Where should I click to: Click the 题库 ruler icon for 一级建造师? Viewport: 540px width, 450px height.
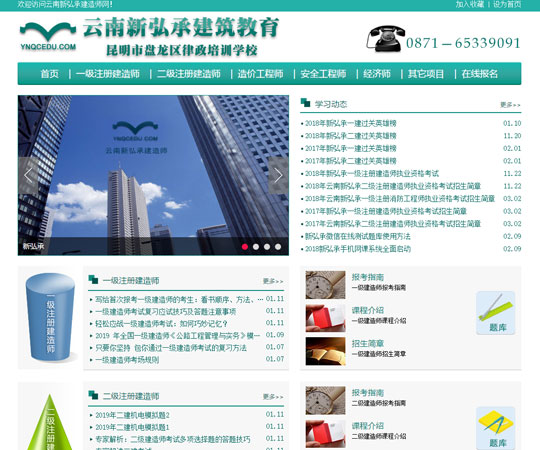[496, 313]
